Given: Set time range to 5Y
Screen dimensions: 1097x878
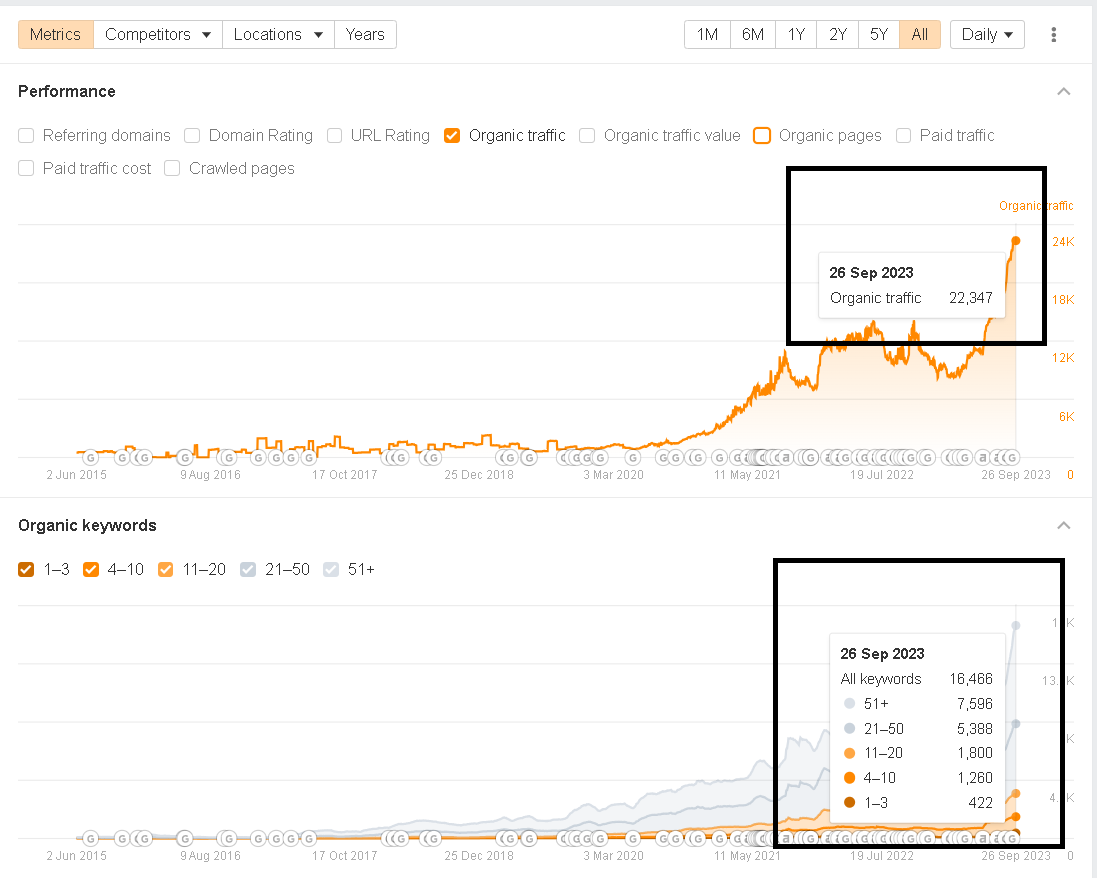Looking at the screenshot, I should (x=878, y=34).
